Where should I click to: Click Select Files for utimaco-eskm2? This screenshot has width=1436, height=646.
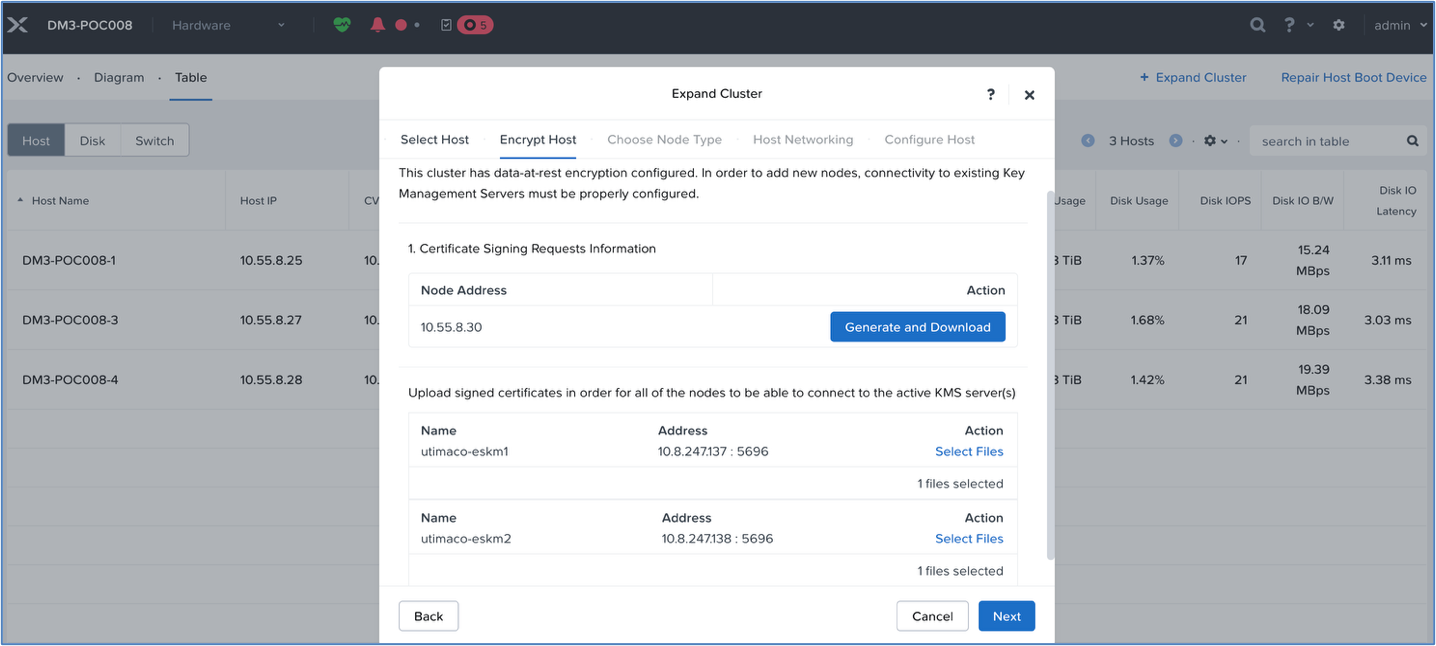(969, 538)
